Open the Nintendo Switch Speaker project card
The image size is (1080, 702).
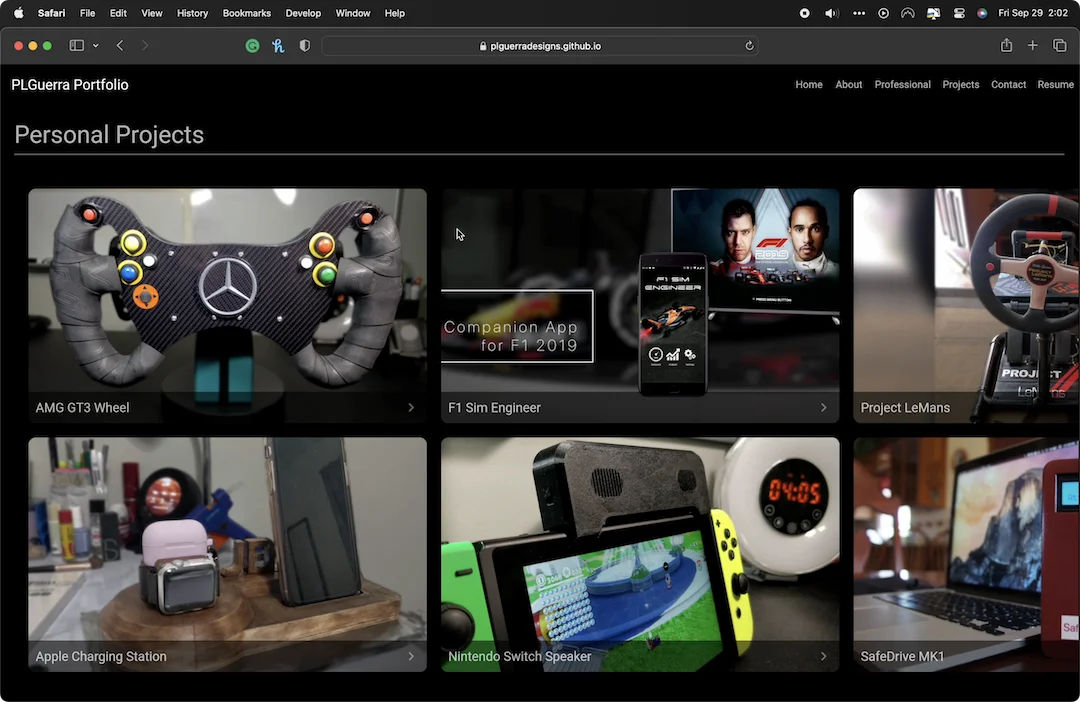pos(640,555)
